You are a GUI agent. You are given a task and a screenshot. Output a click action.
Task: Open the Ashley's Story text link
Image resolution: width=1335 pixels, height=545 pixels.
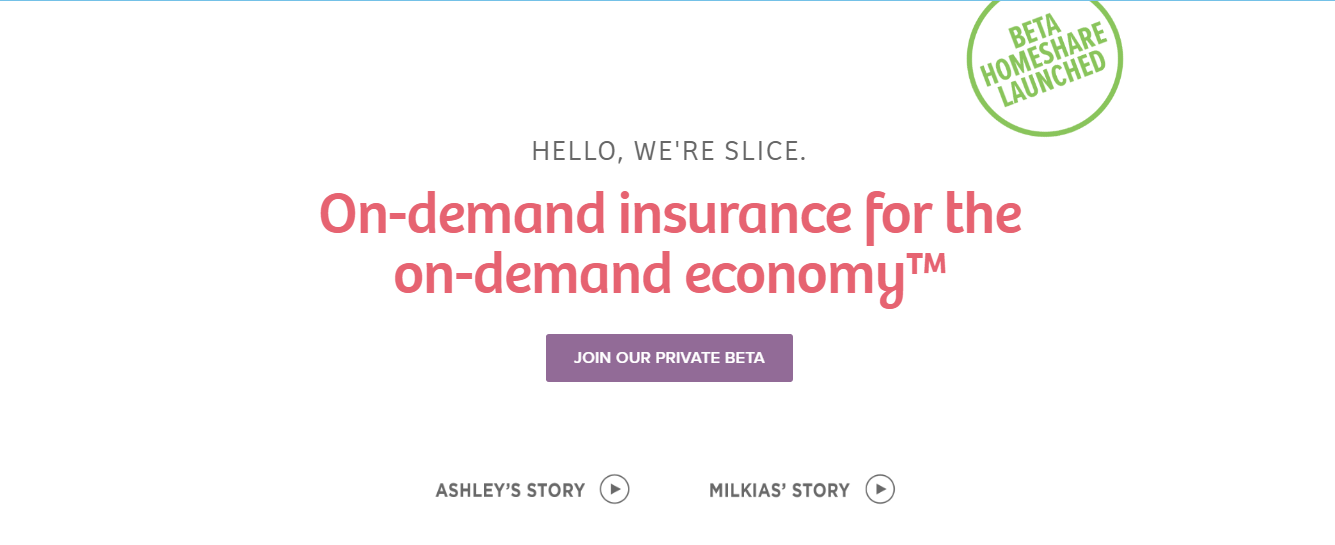point(510,491)
